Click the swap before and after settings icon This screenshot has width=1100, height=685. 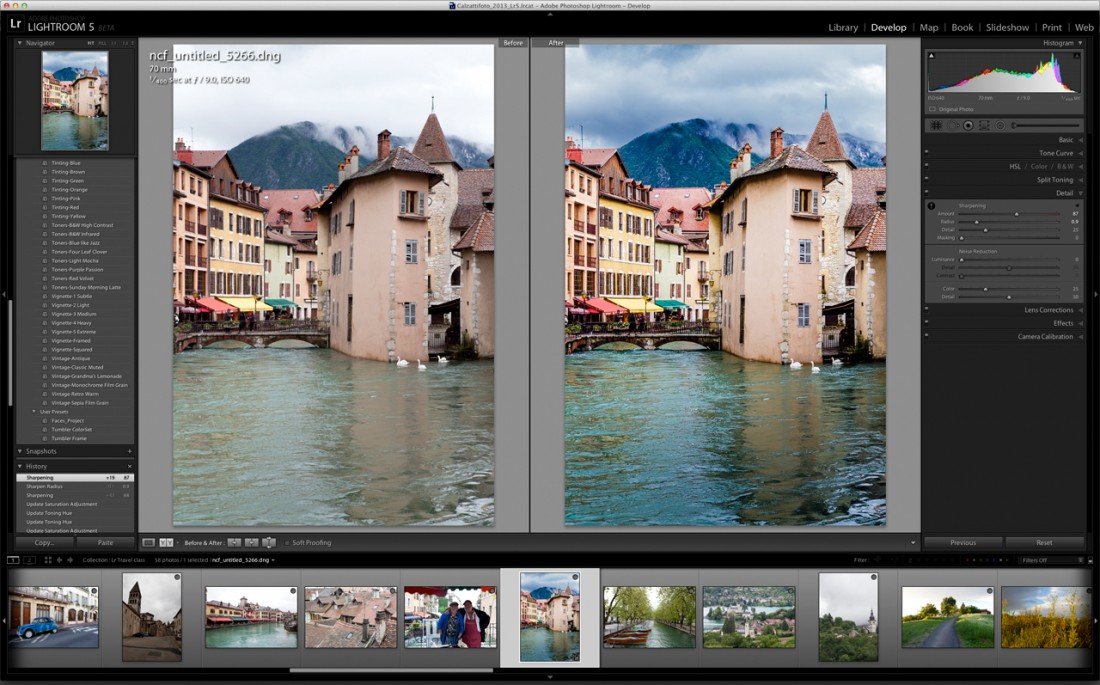269,542
